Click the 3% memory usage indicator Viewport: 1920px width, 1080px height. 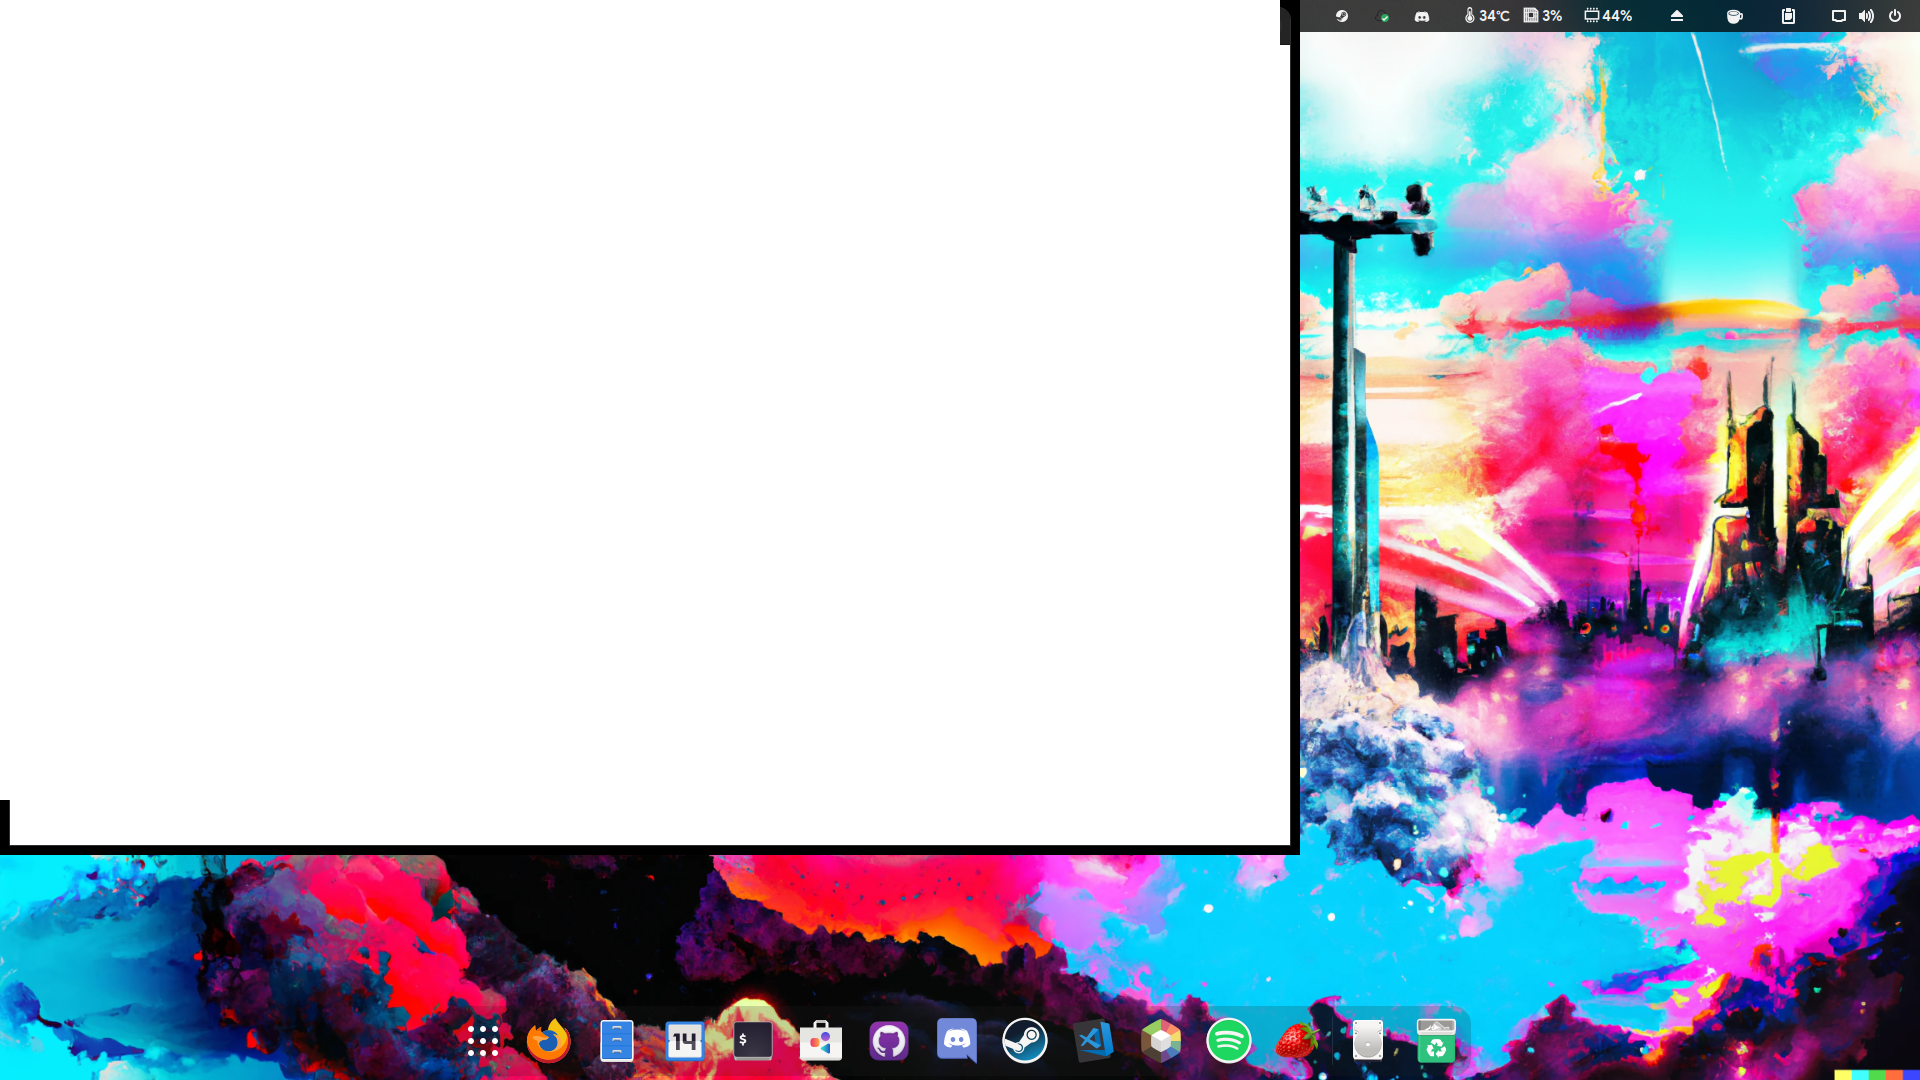pos(1543,16)
